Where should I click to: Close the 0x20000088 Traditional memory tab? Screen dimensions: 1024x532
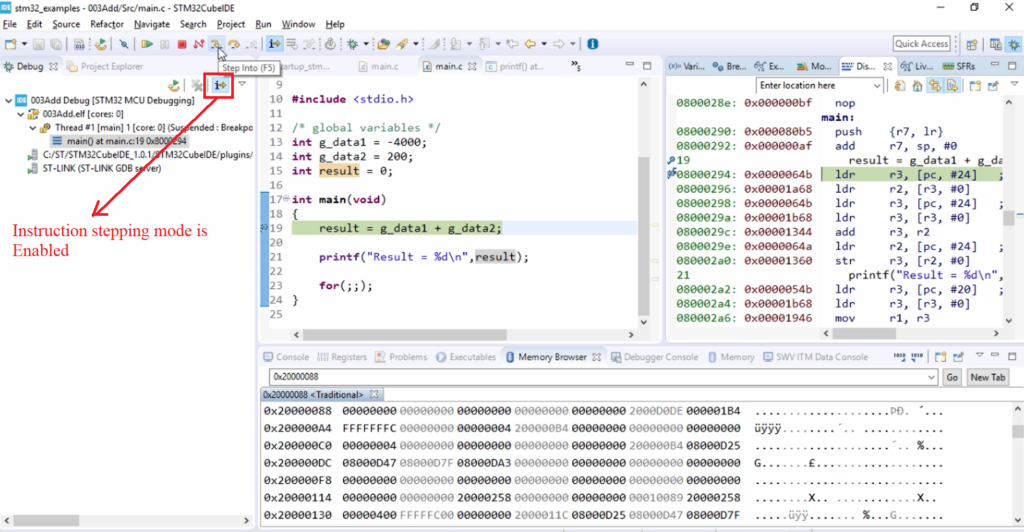pos(374,394)
